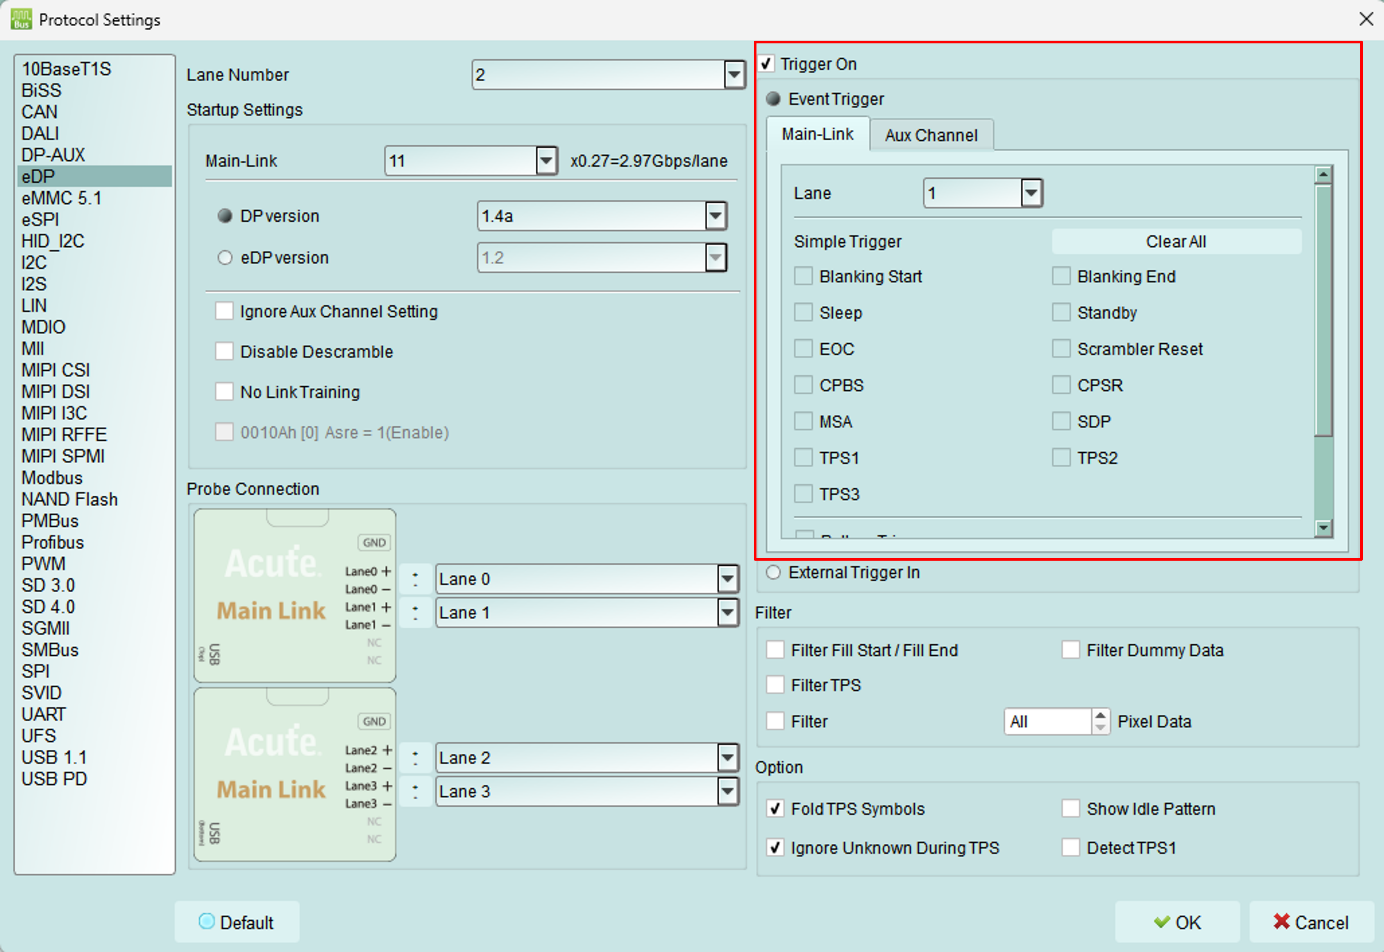Select External Trigger In radio button
The width and height of the screenshot is (1384, 952).
[773, 572]
